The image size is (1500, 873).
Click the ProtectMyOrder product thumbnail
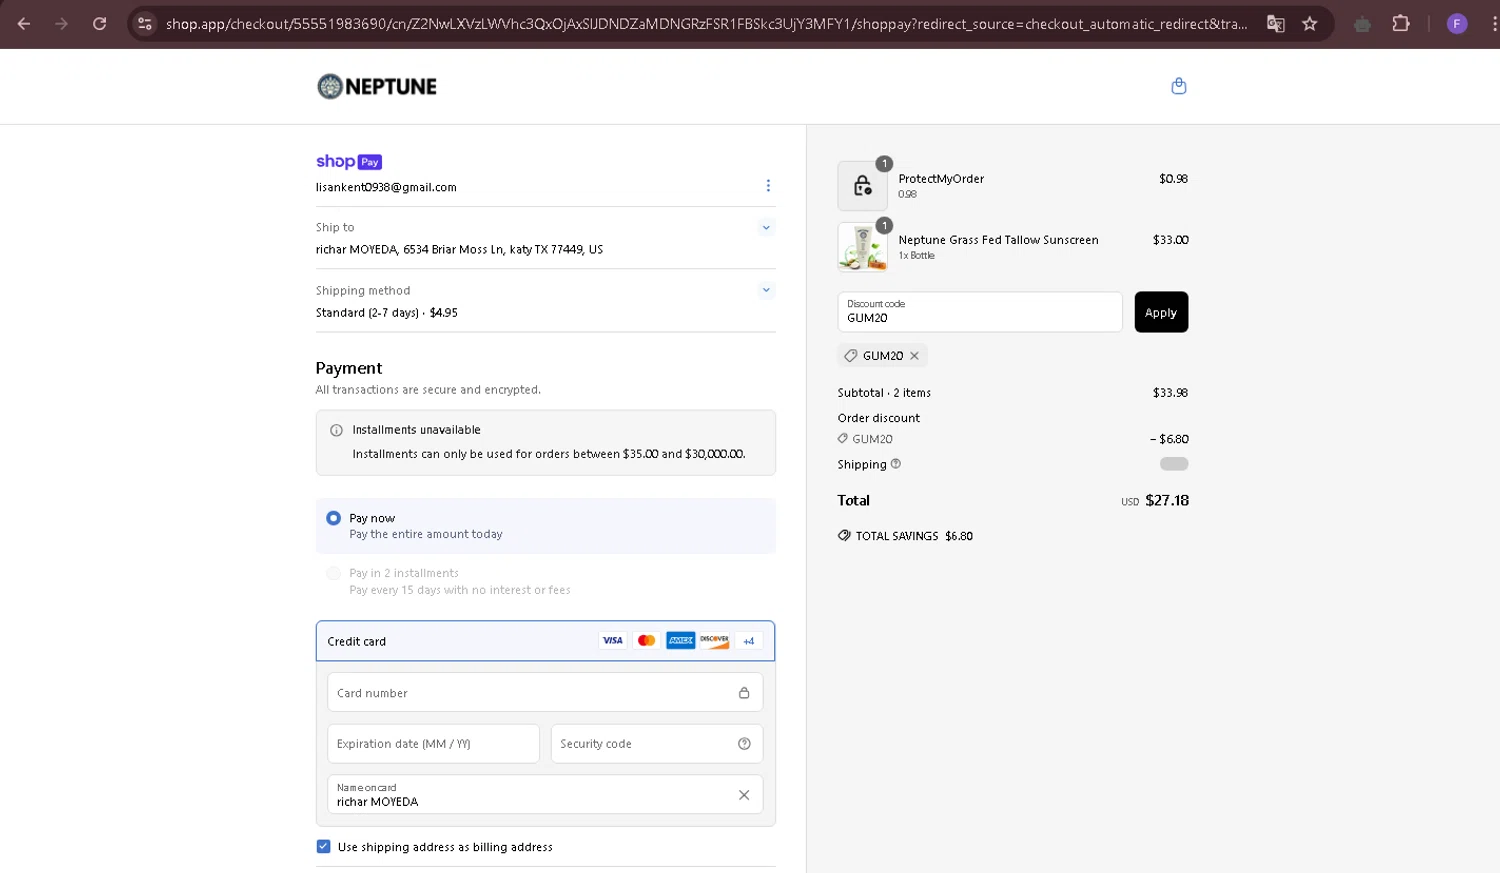pyautogui.click(x=863, y=186)
